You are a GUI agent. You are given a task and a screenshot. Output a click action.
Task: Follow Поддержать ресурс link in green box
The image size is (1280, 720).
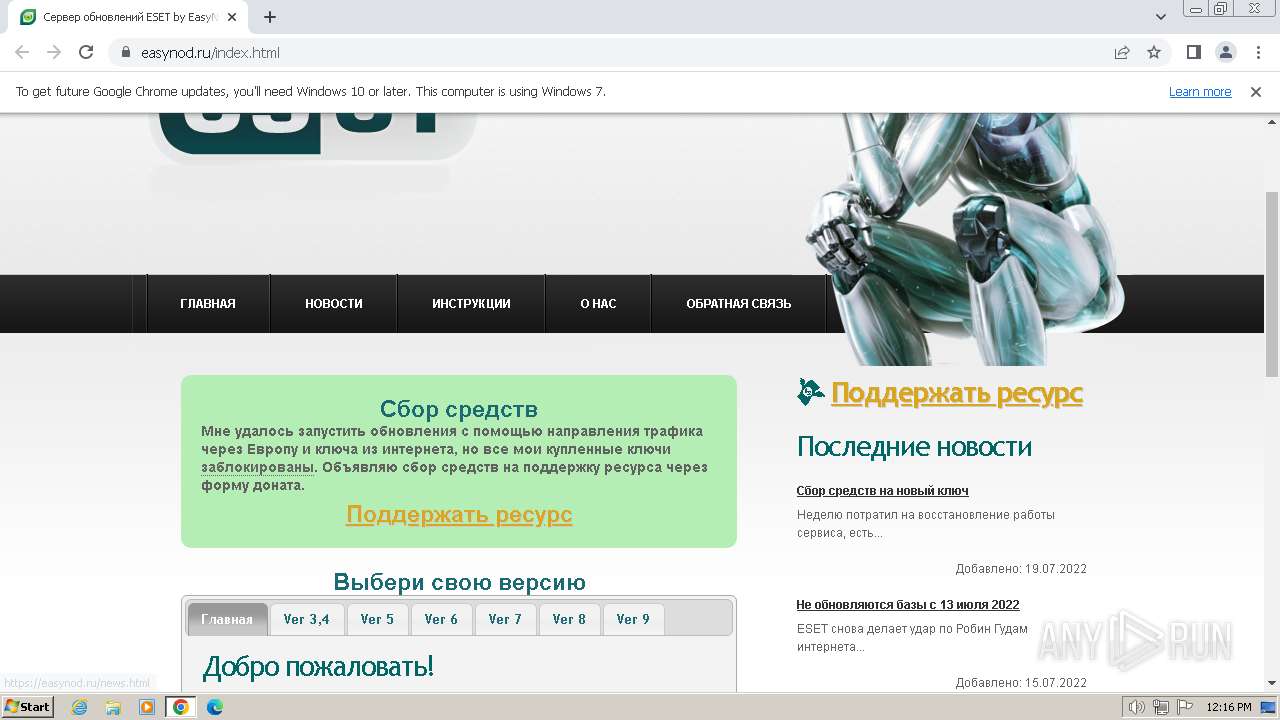pos(459,514)
